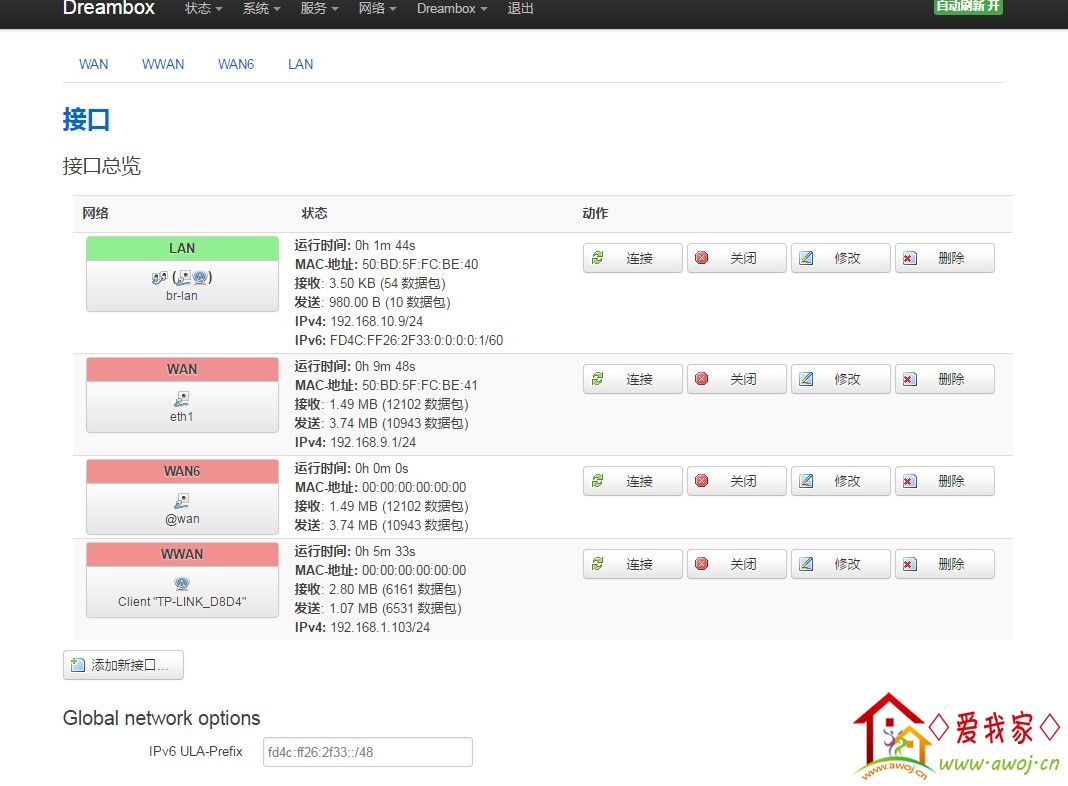This screenshot has height=786, width=1068.
Task: Click the eth1 ethernet icon under WAN
Action: 182,398
